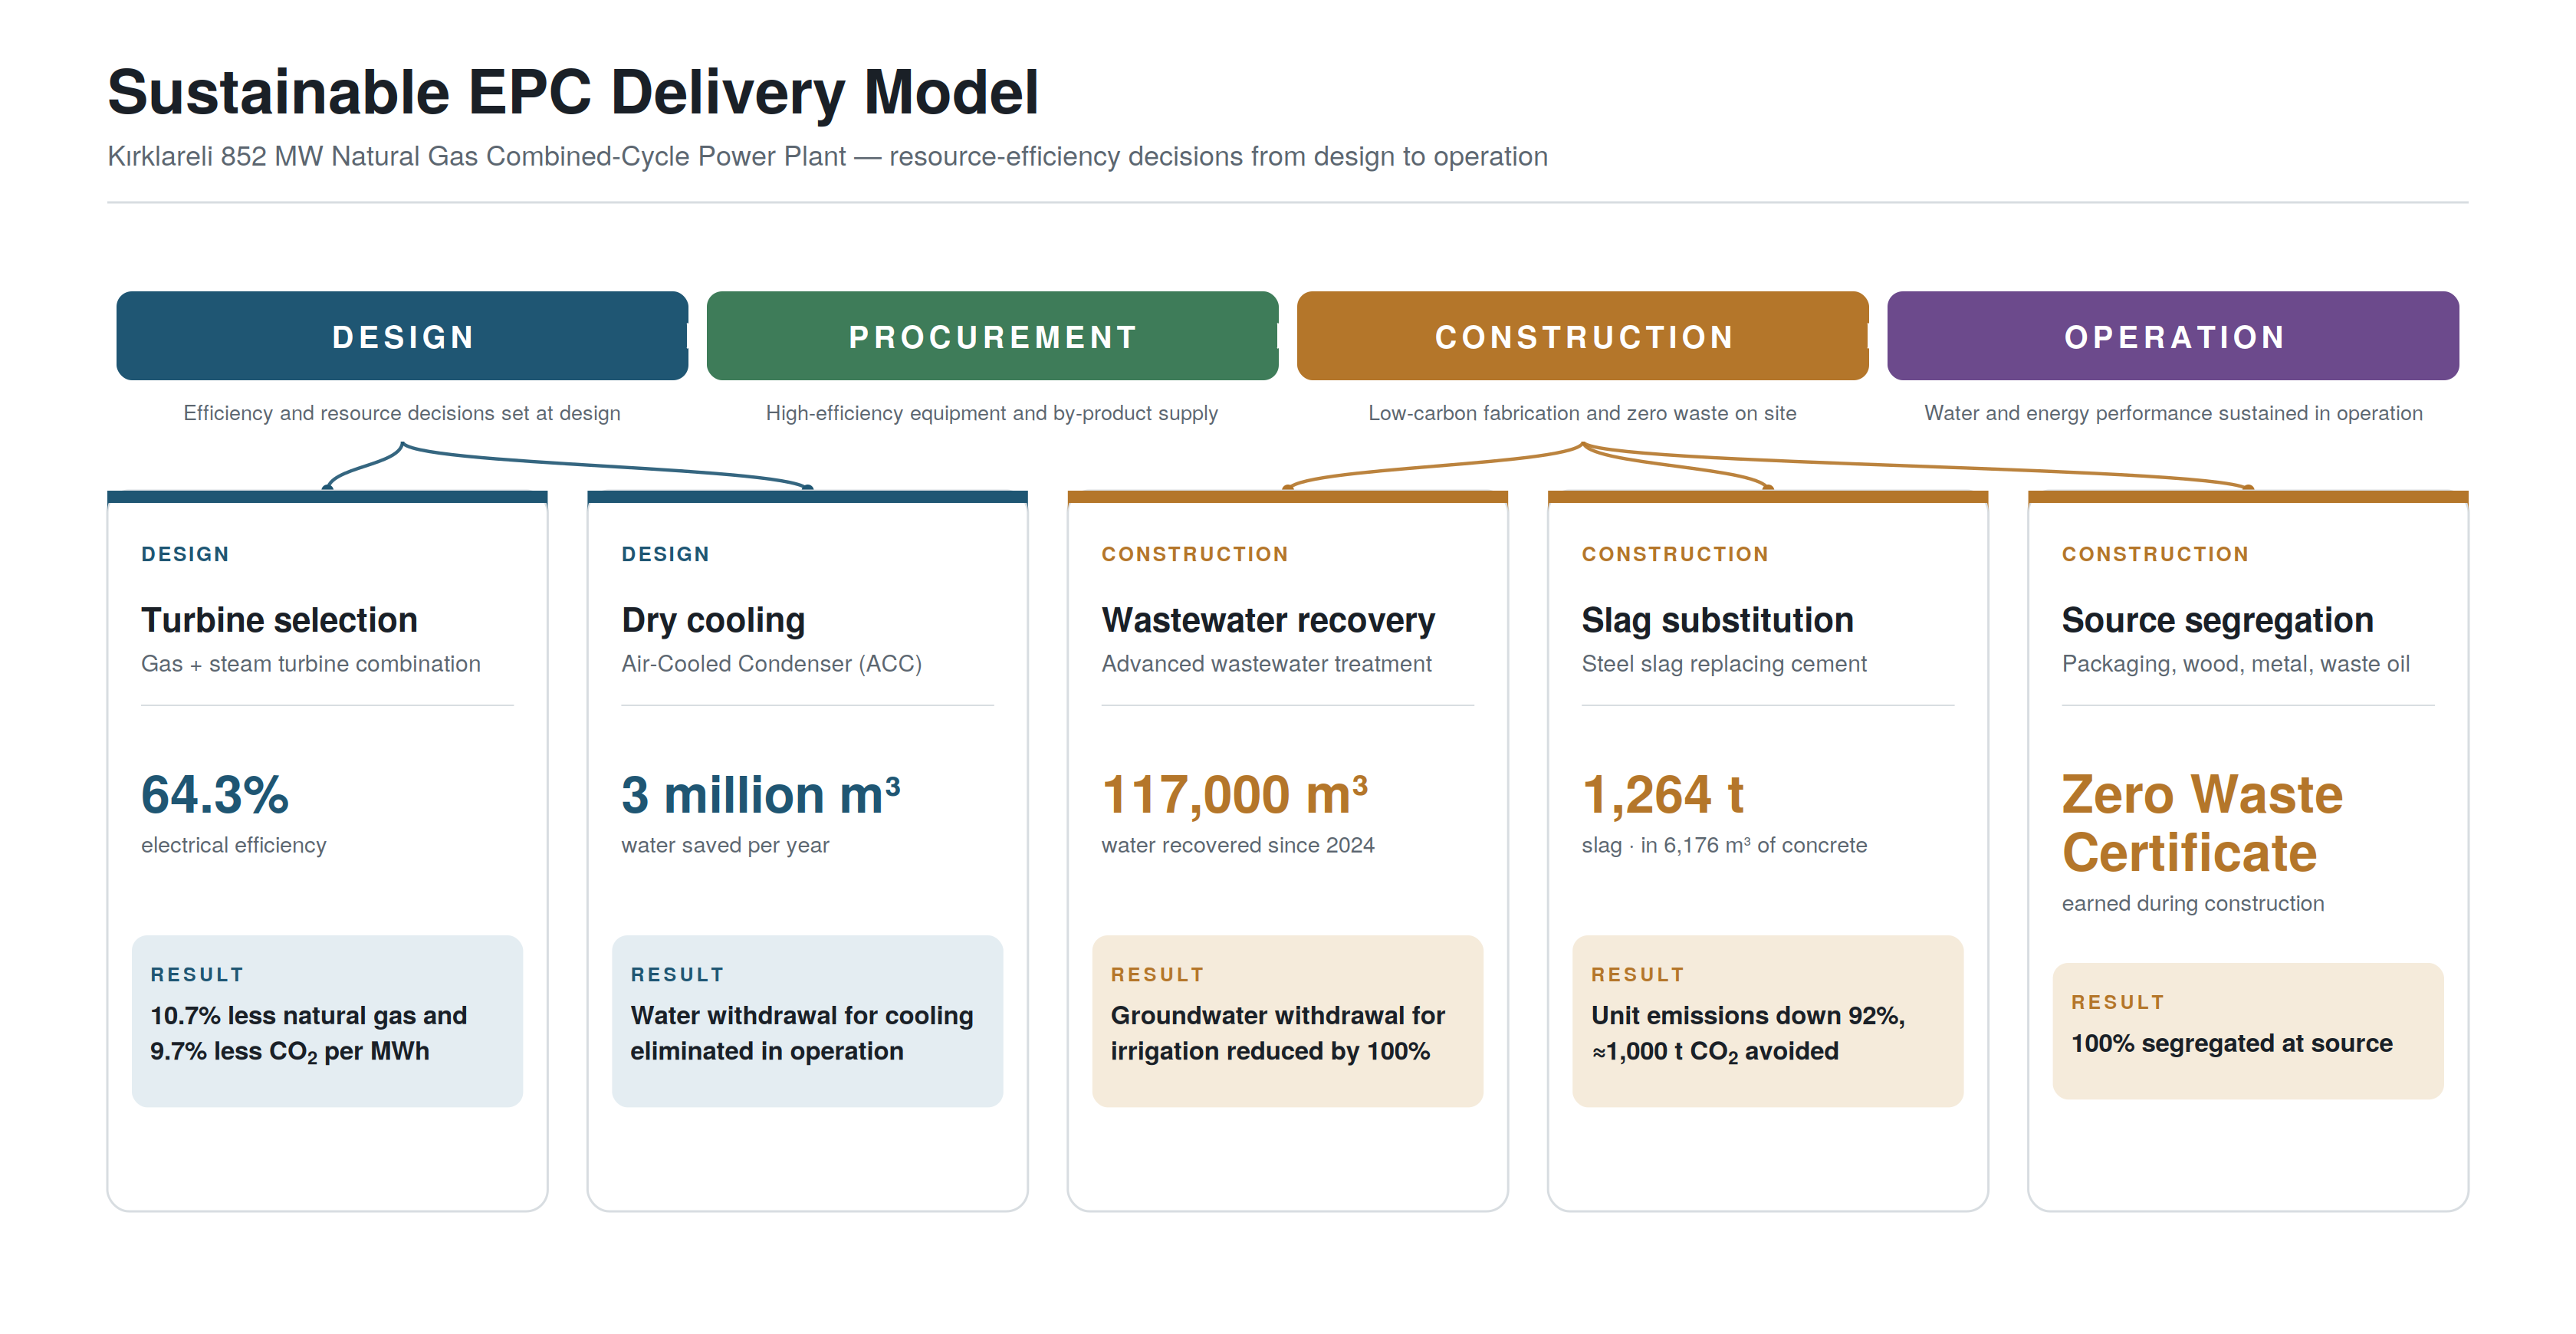Click the 3 million m³ value

coord(761,794)
